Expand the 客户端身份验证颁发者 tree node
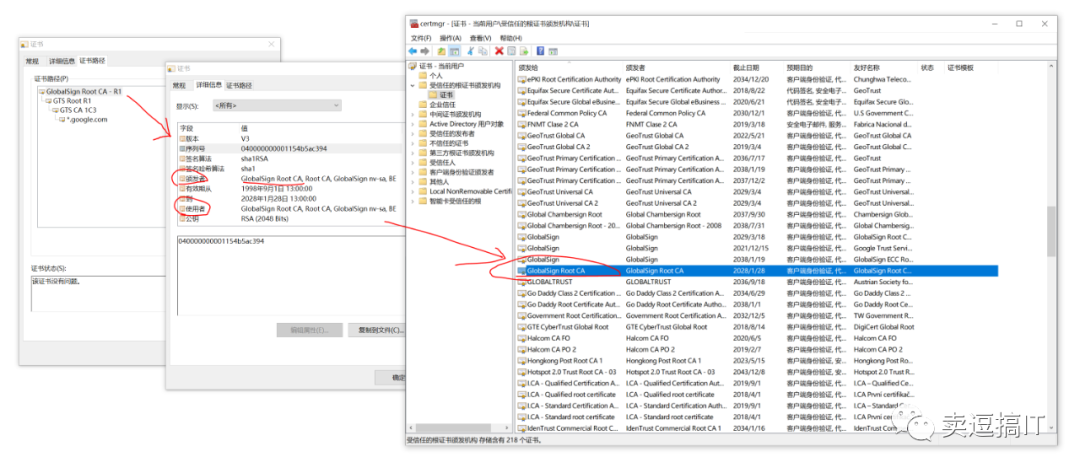 (413, 172)
